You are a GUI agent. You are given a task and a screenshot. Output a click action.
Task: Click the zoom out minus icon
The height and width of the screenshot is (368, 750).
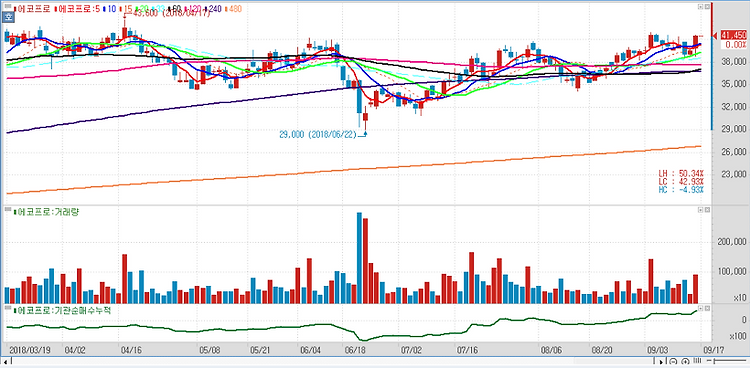673,362
